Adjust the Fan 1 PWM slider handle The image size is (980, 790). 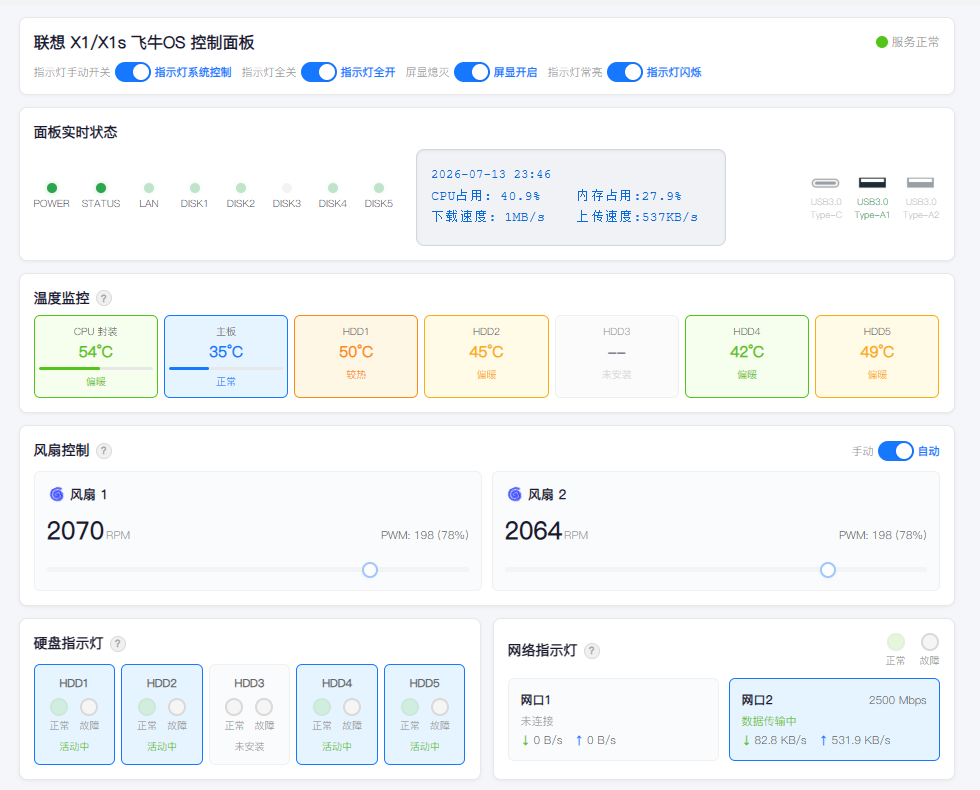tap(370, 570)
